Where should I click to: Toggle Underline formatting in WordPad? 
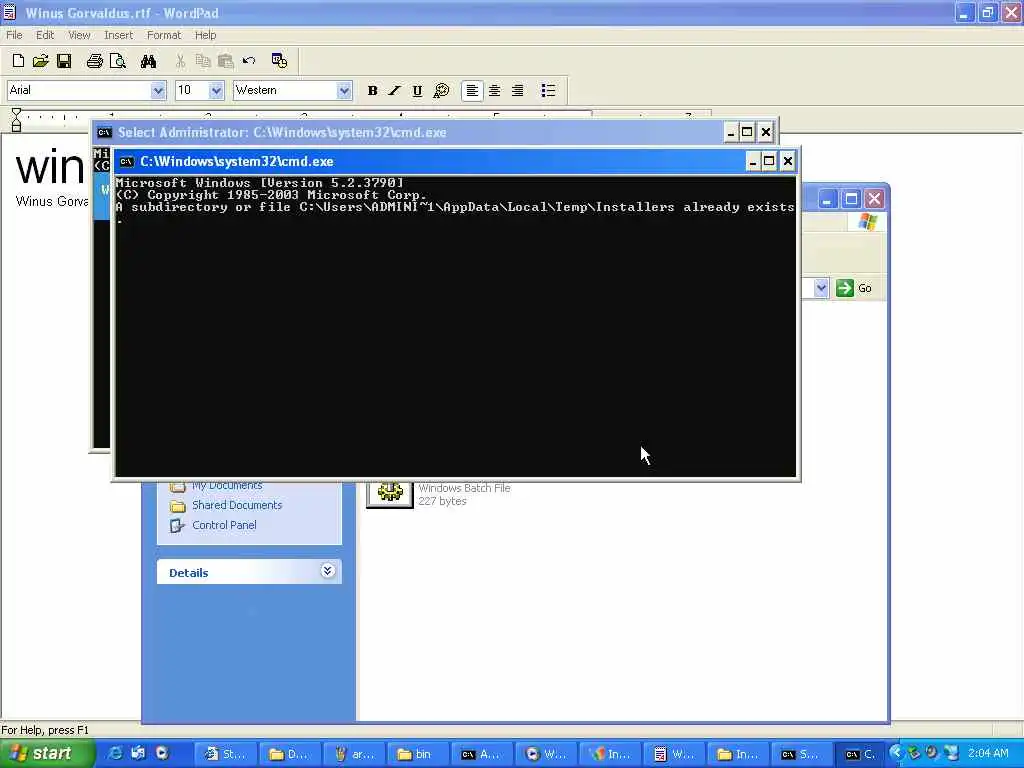[x=417, y=91]
